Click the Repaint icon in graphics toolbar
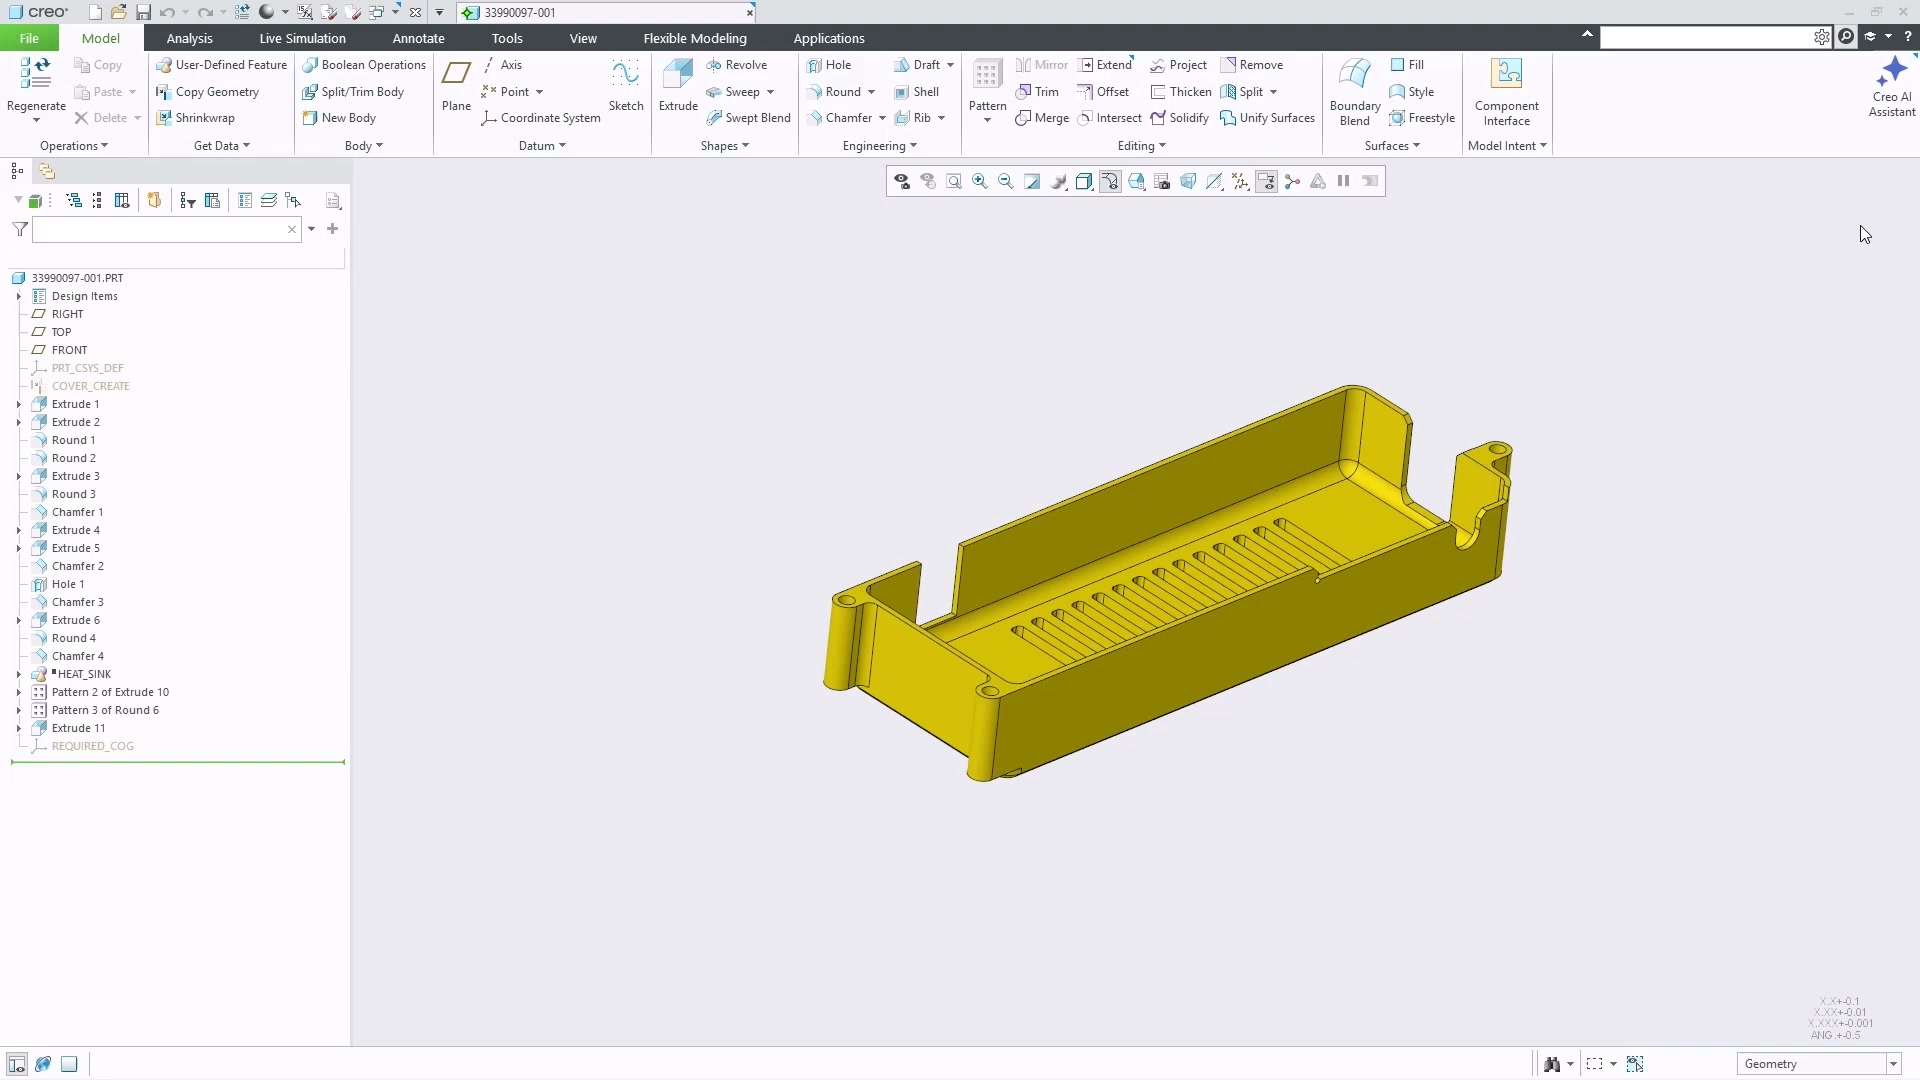The width and height of the screenshot is (1920, 1080). point(1032,181)
